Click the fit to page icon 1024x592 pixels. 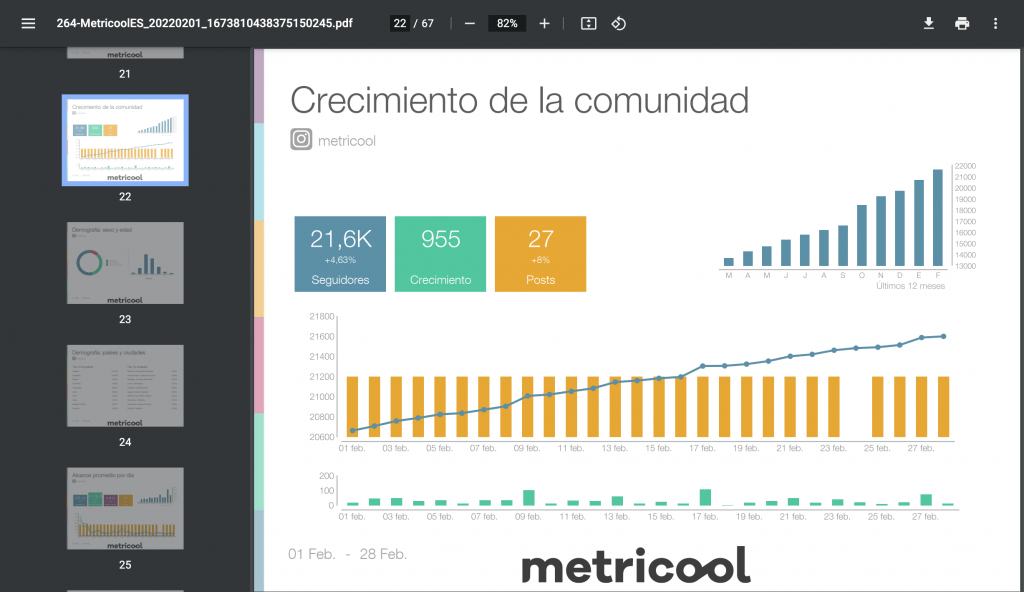click(x=588, y=24)
